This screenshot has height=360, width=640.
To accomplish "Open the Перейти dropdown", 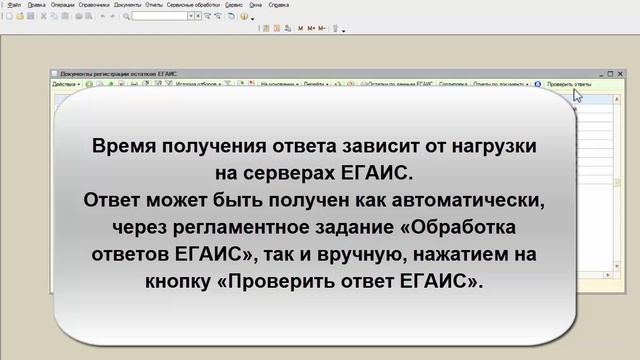I will [316, 84].
